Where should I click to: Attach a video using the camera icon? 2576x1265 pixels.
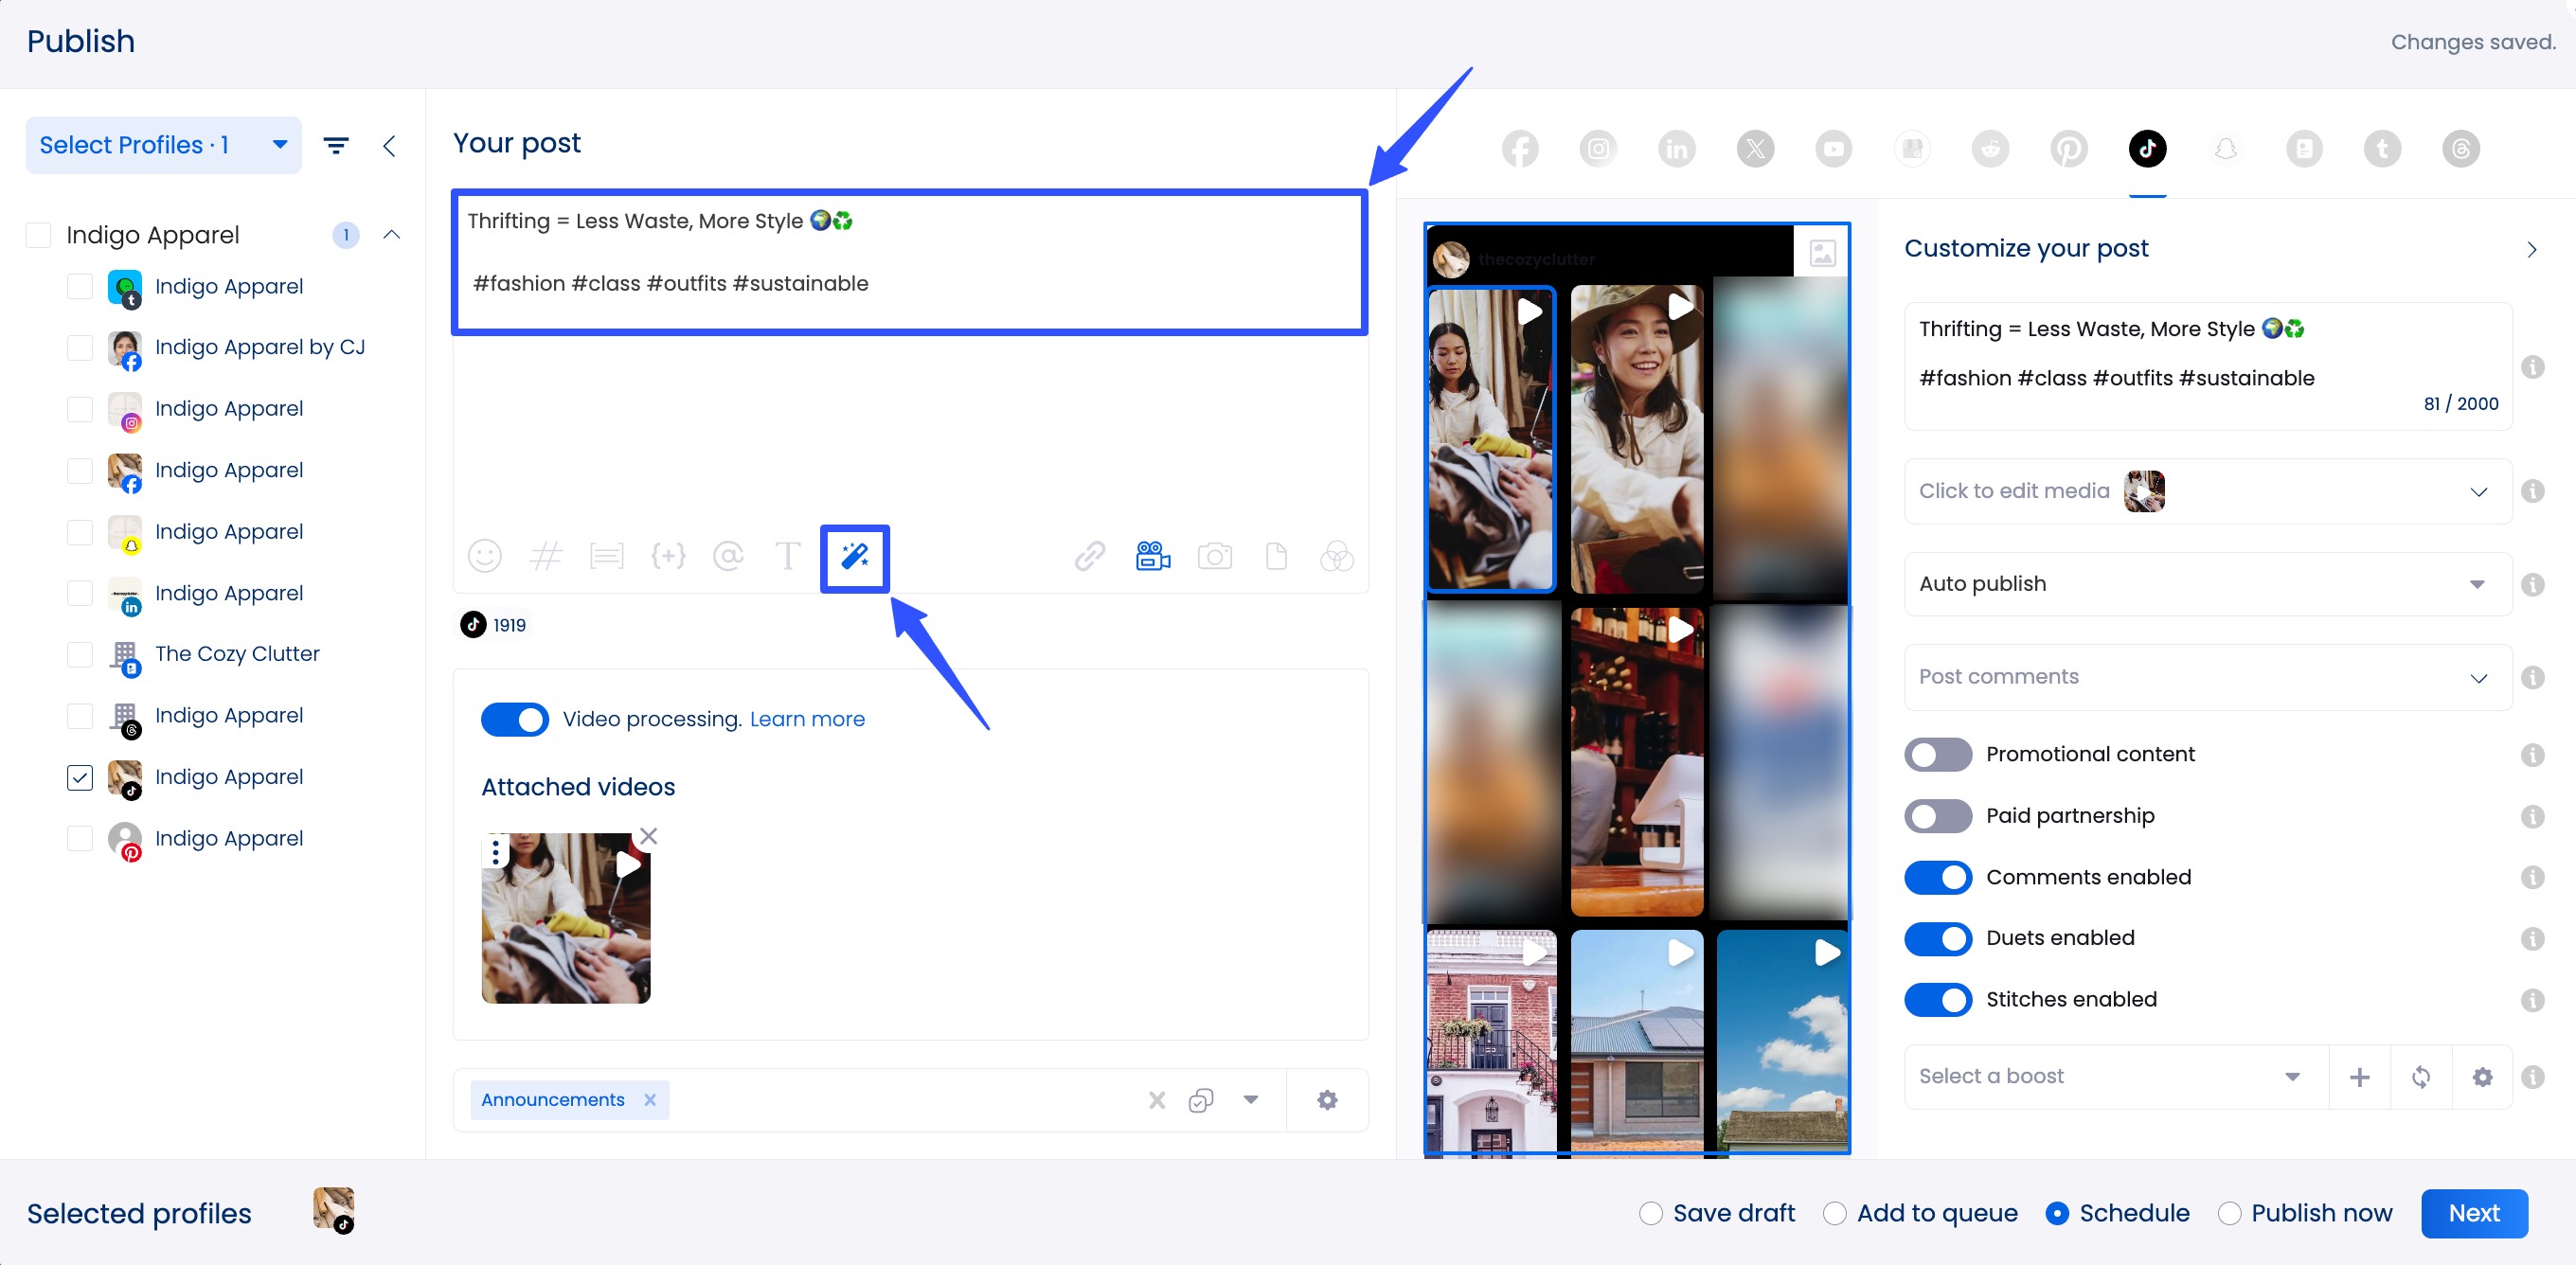[1215, 557]
